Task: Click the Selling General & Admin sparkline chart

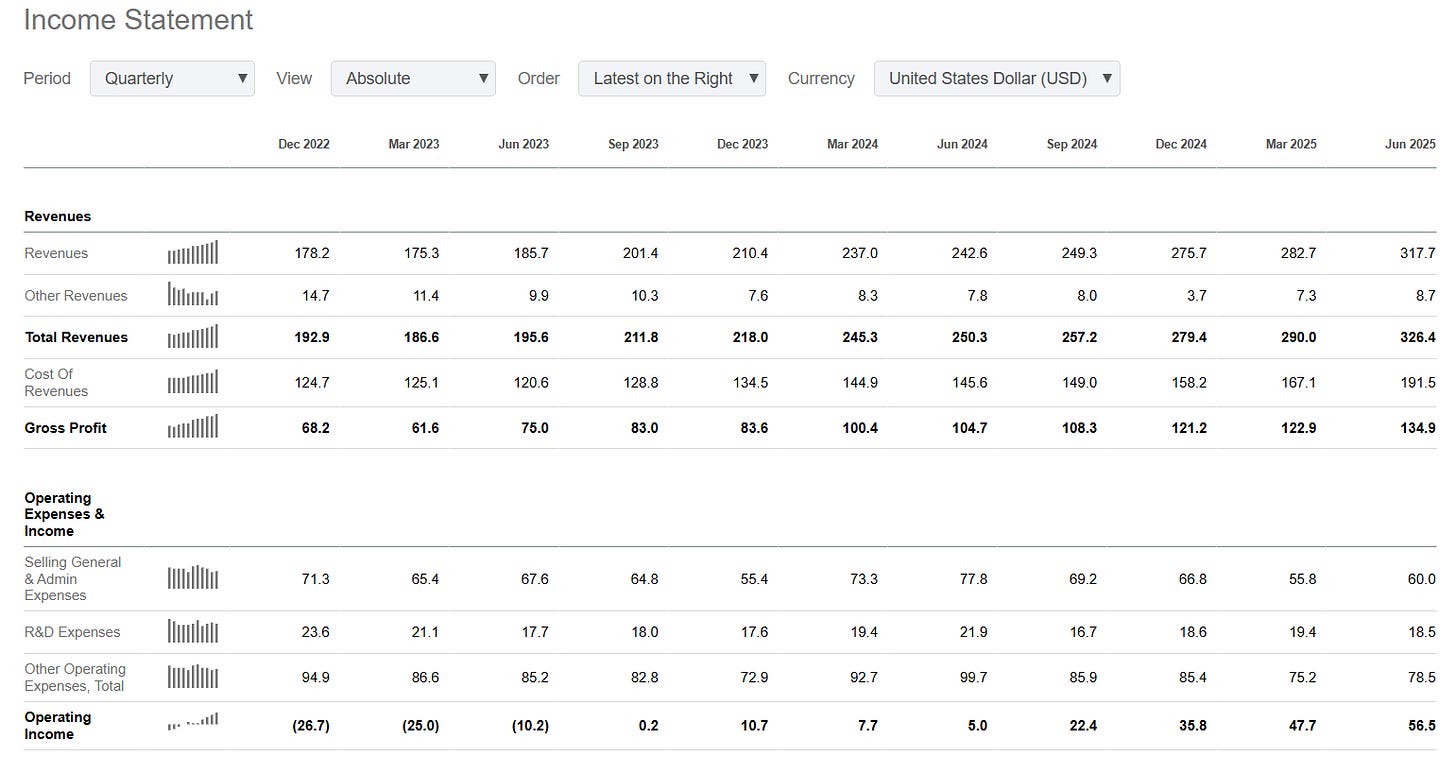Action: tap(193, 578)
